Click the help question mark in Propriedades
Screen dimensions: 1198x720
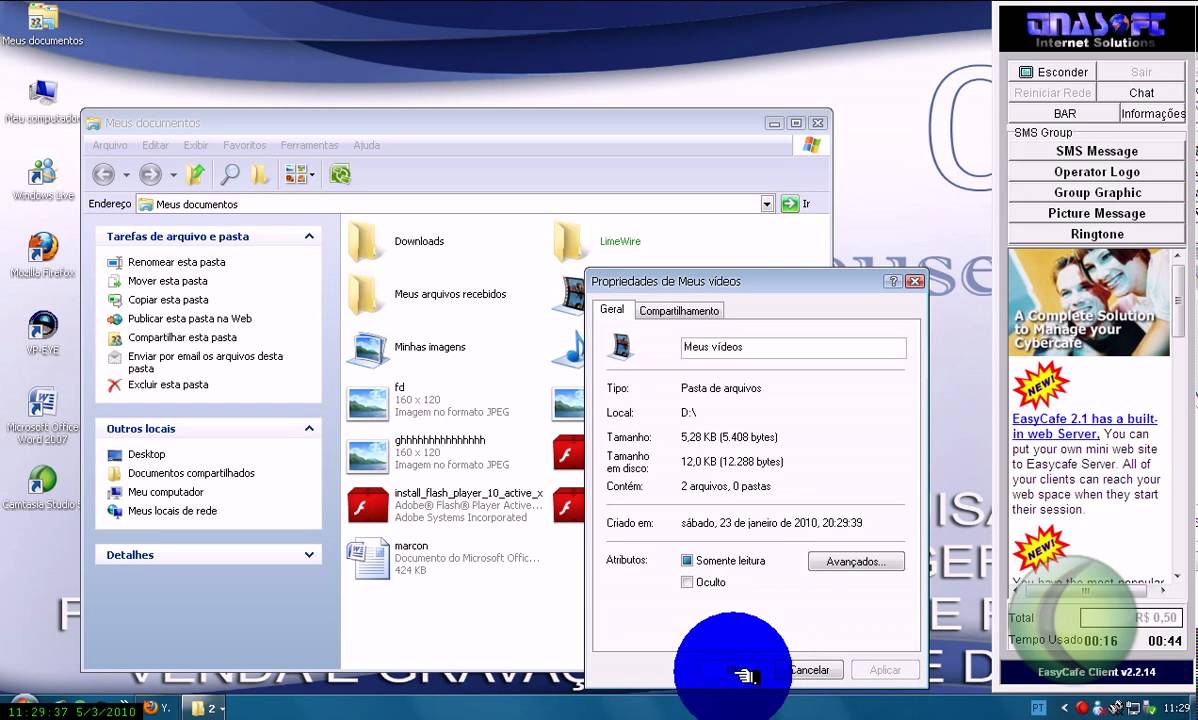click(892, 281)
